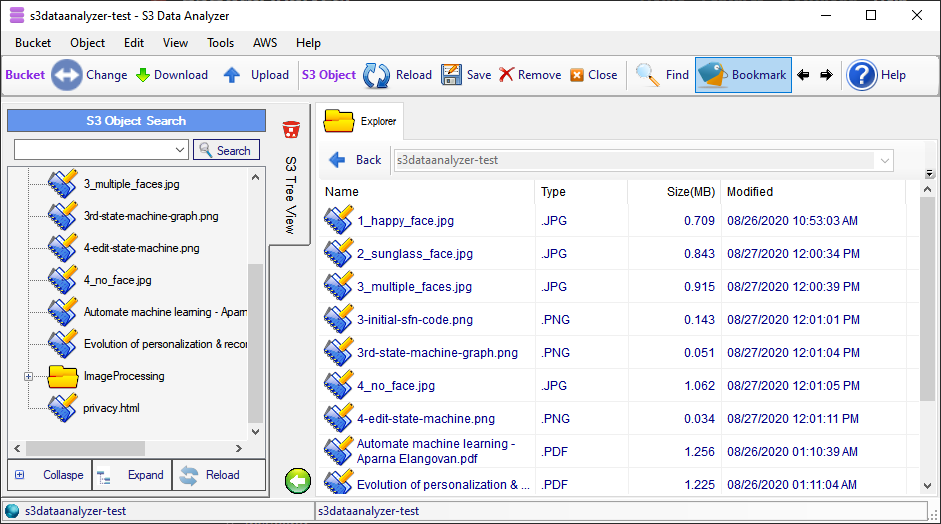
Task: Click the toolbar Close button
Action: (594, 75)
